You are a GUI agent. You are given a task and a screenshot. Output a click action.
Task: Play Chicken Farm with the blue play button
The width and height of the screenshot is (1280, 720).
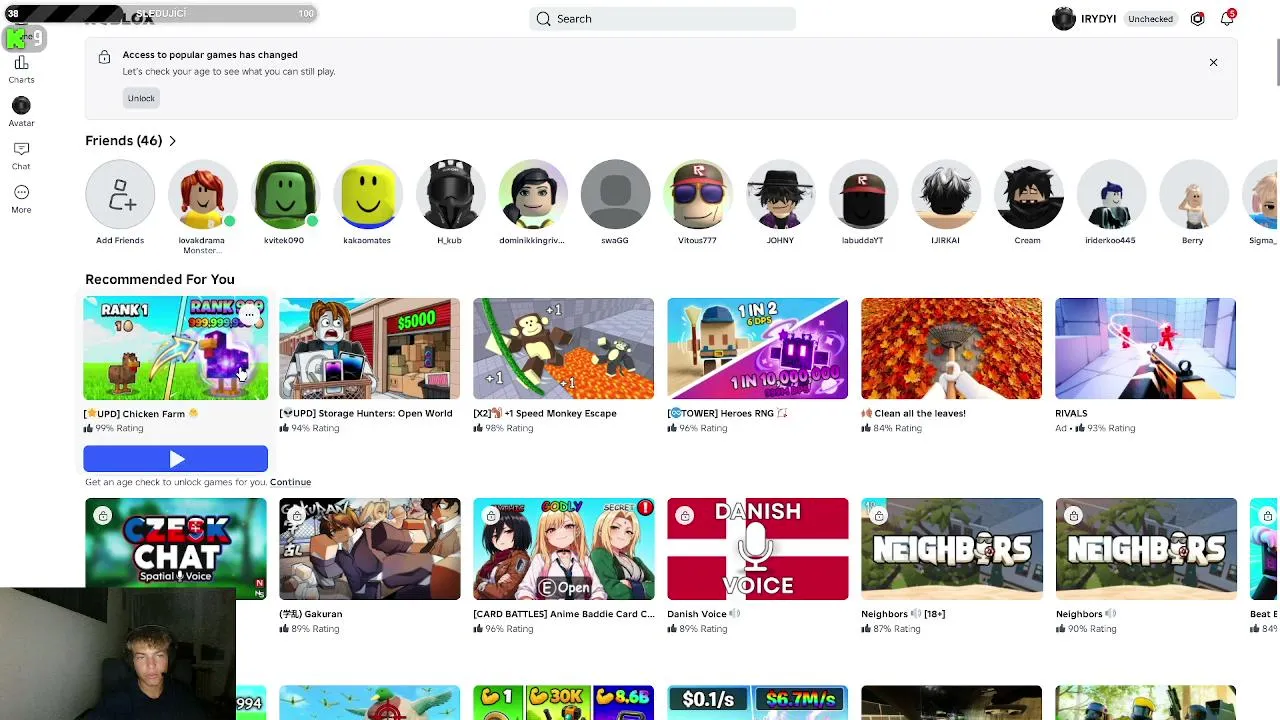[x=175, y=459]
